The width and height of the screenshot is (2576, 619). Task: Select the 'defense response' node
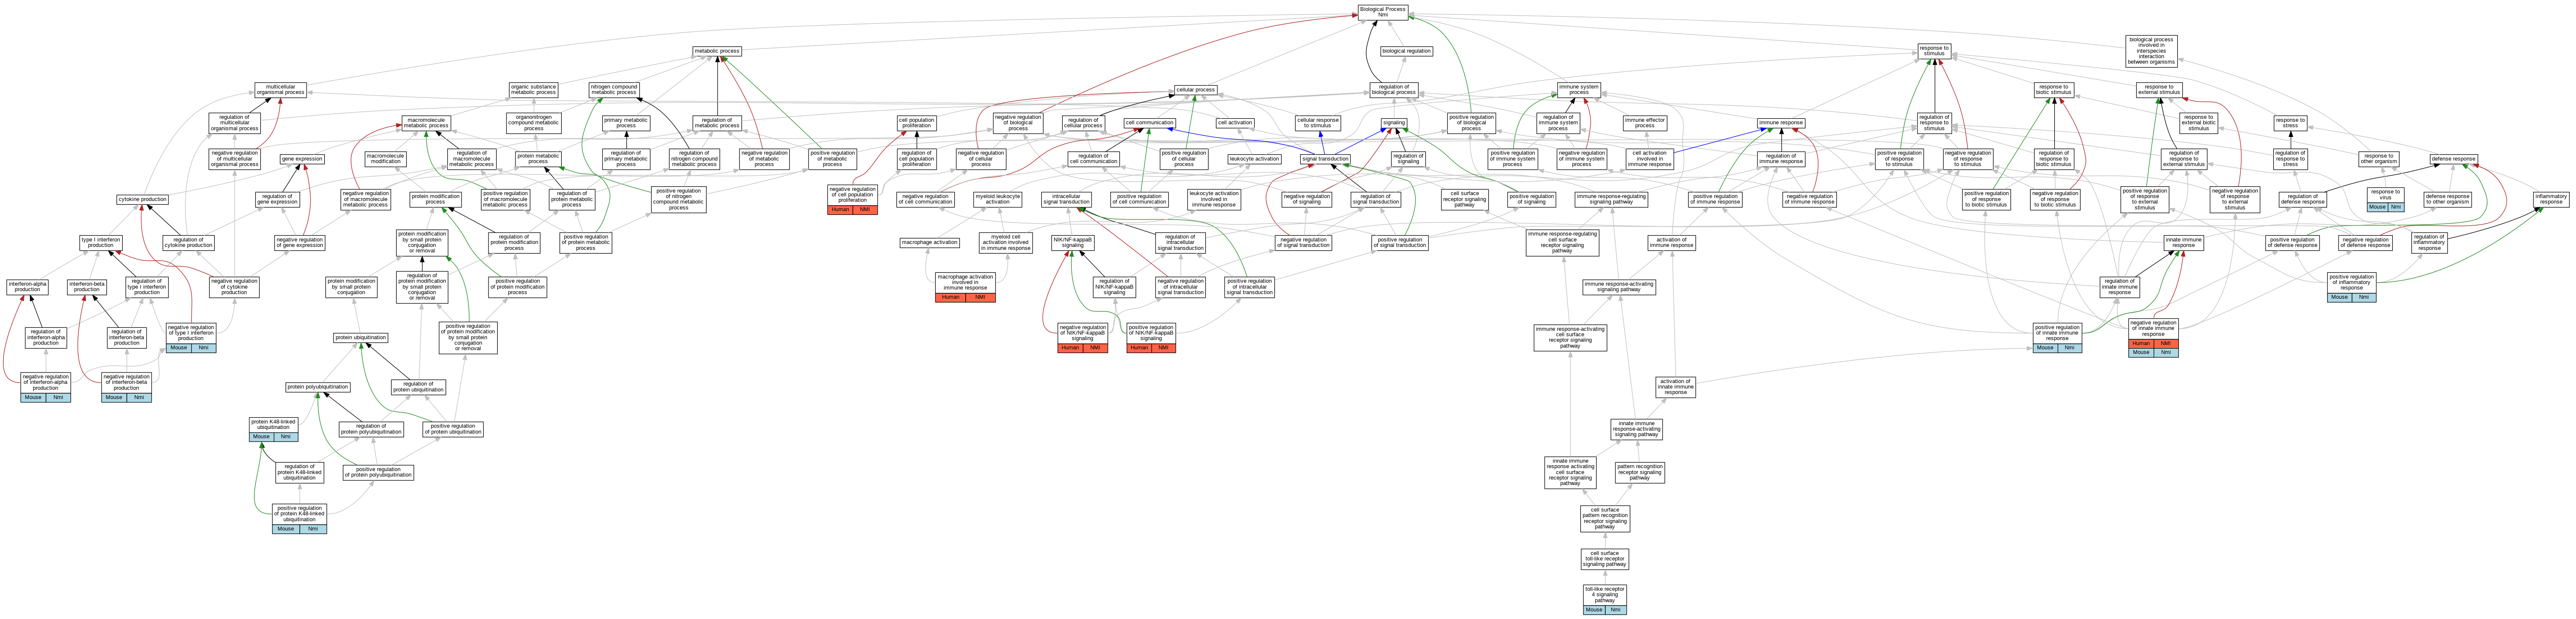click(2454, 159)
